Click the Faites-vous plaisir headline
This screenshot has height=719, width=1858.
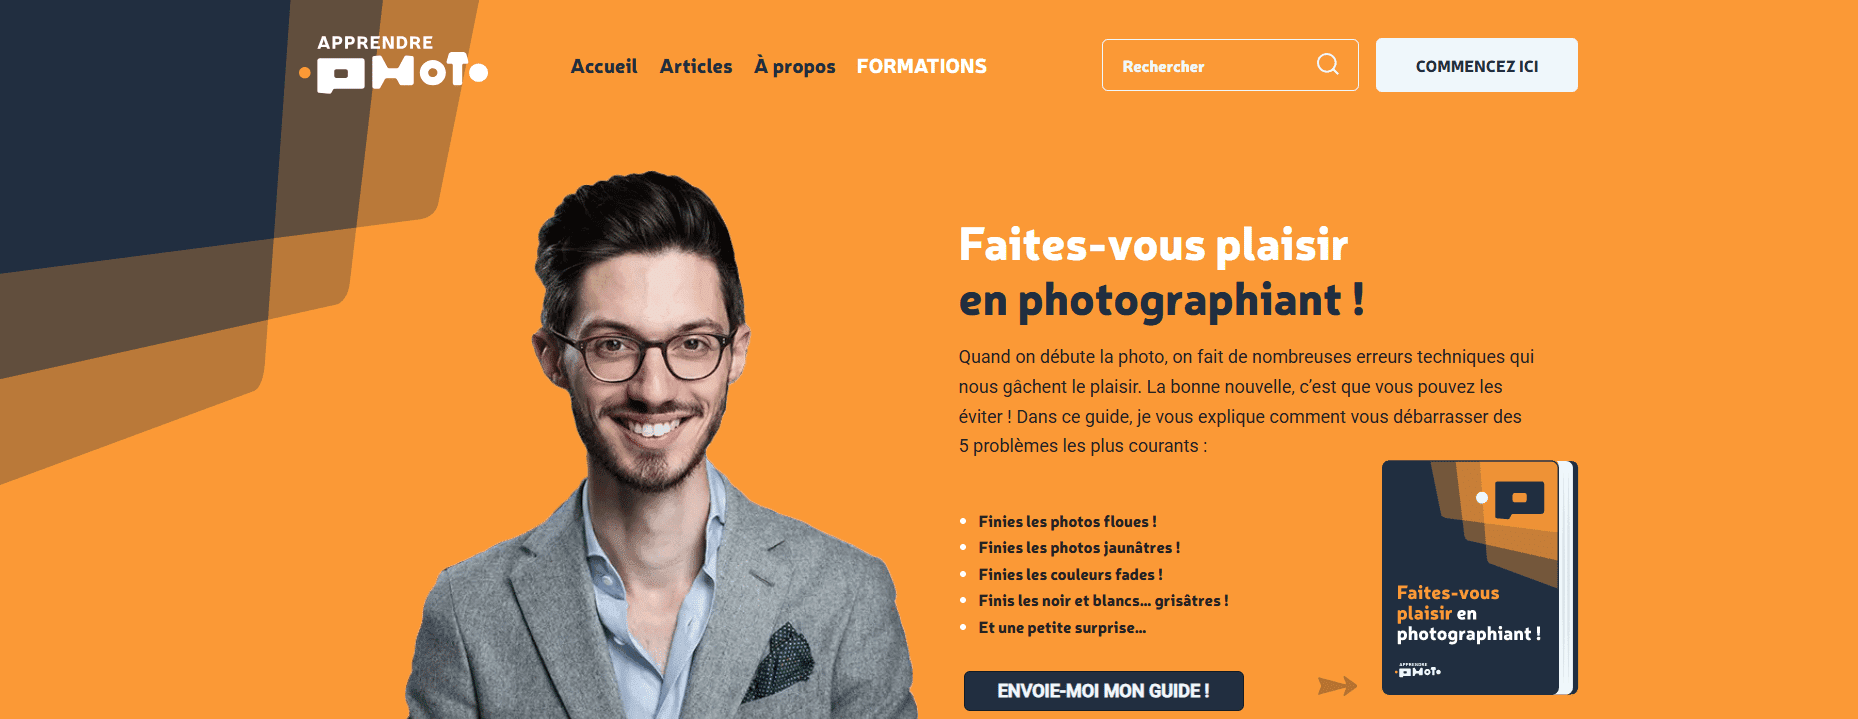1161,272
